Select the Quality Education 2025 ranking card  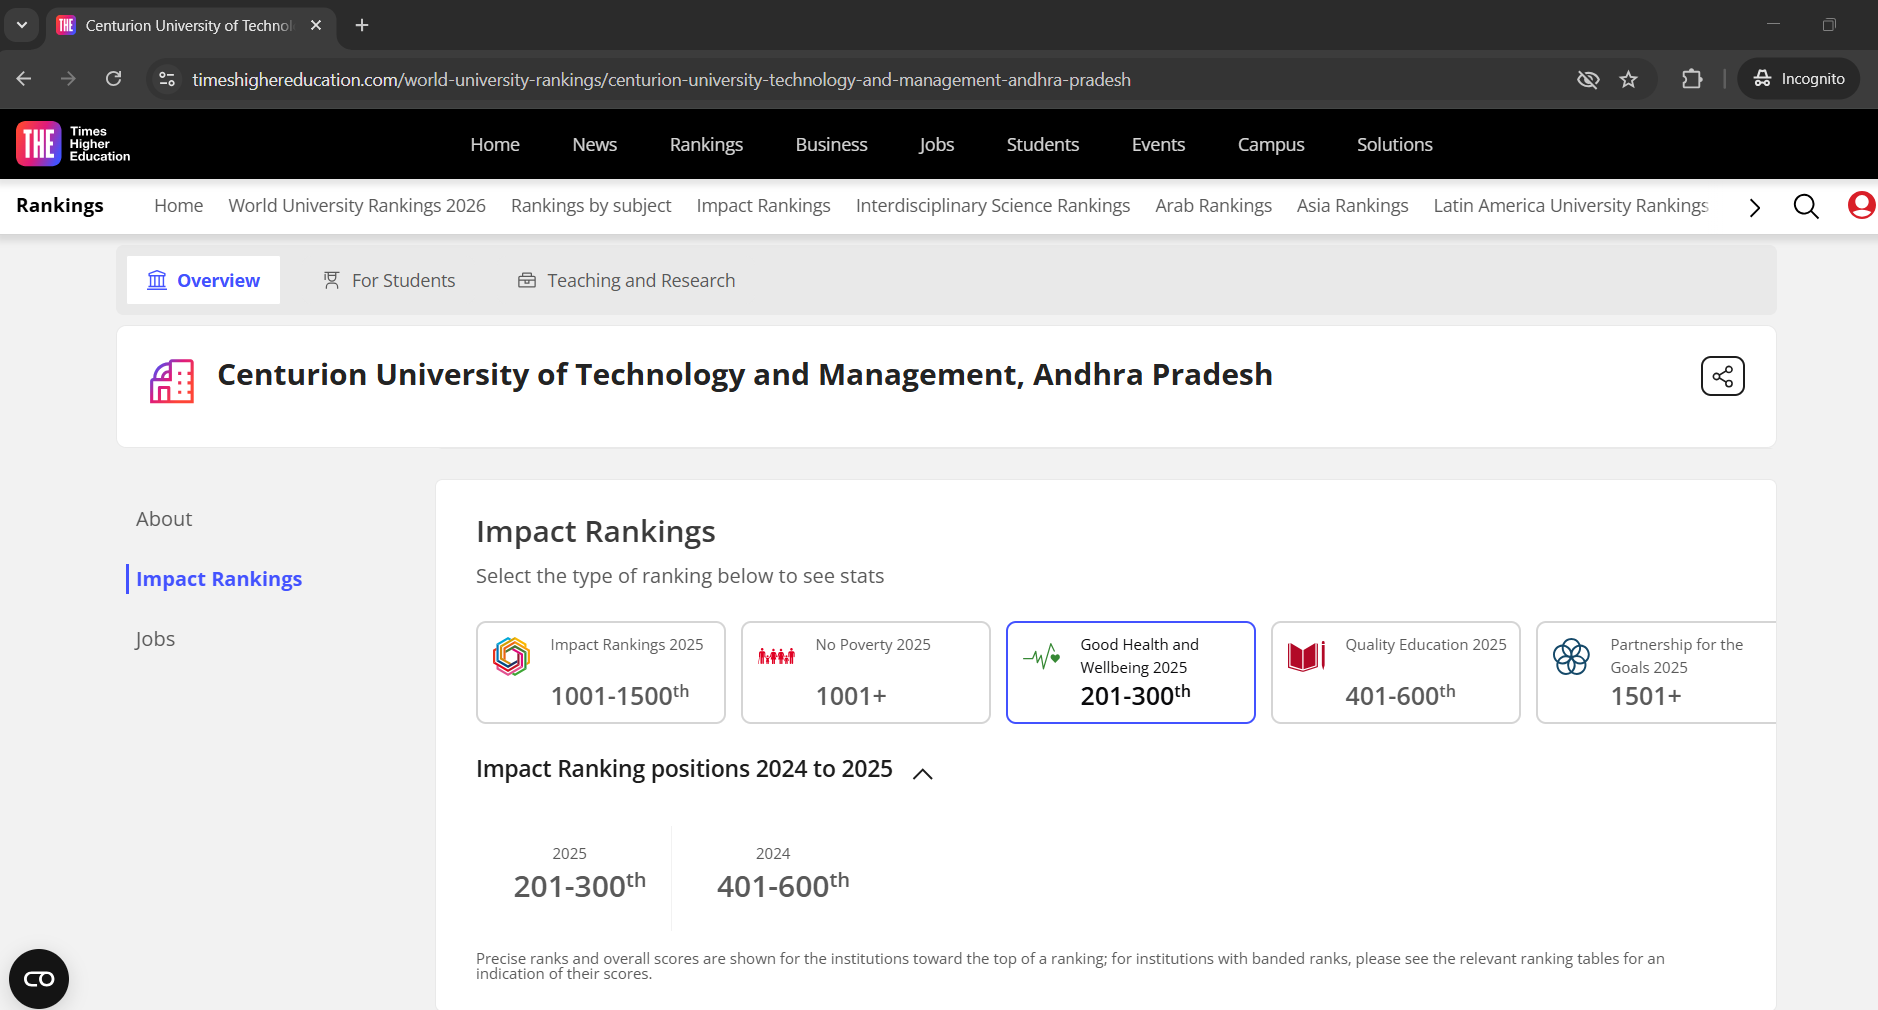tap(1395, 672)
